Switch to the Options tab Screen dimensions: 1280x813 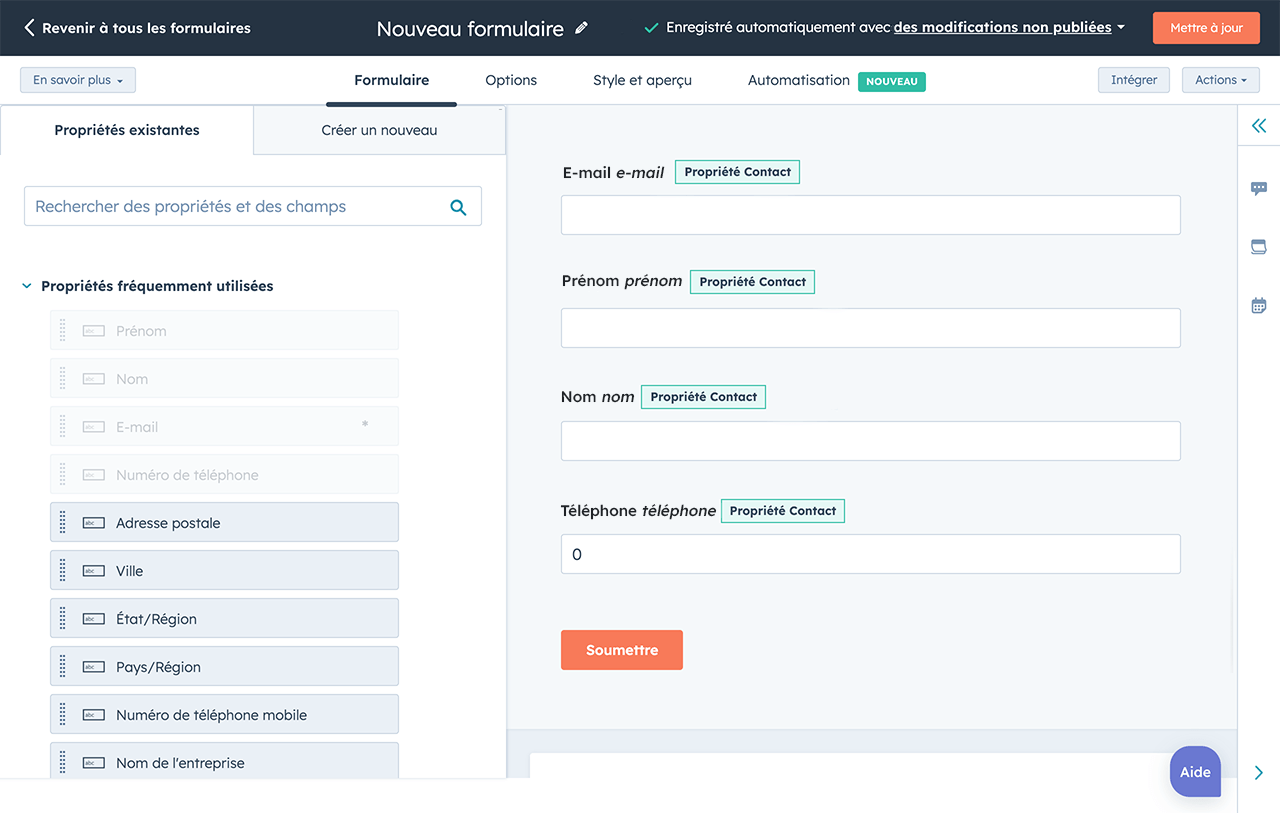pos(510,80)
